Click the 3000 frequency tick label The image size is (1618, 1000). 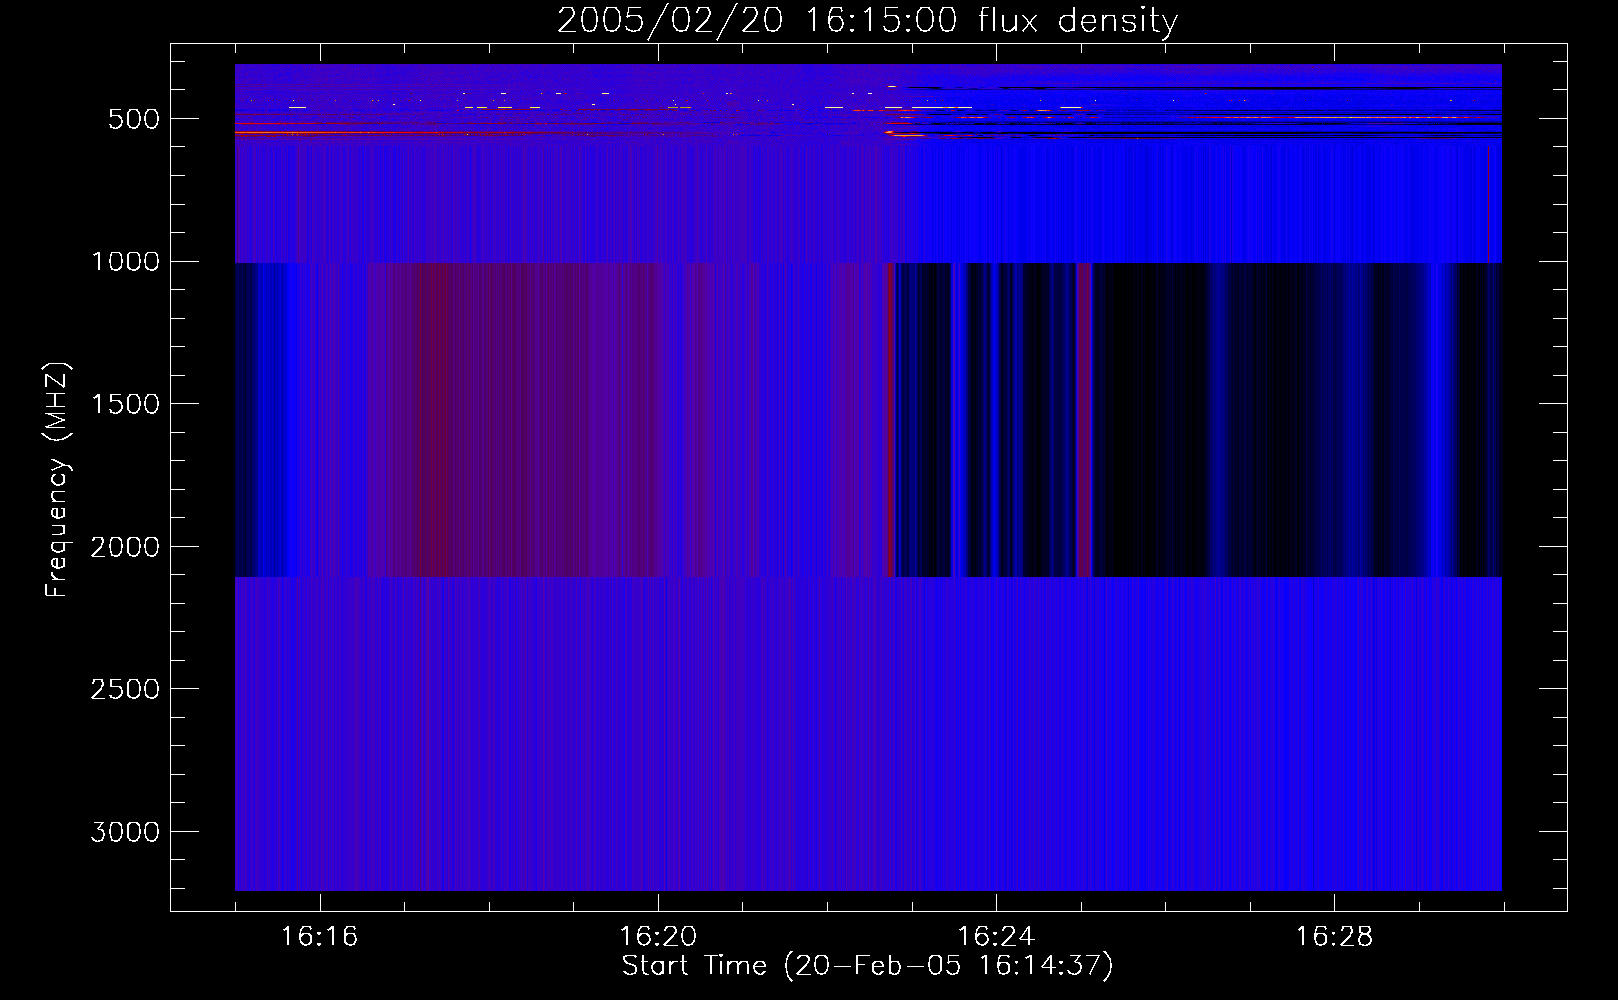click(x=125, y=832)
